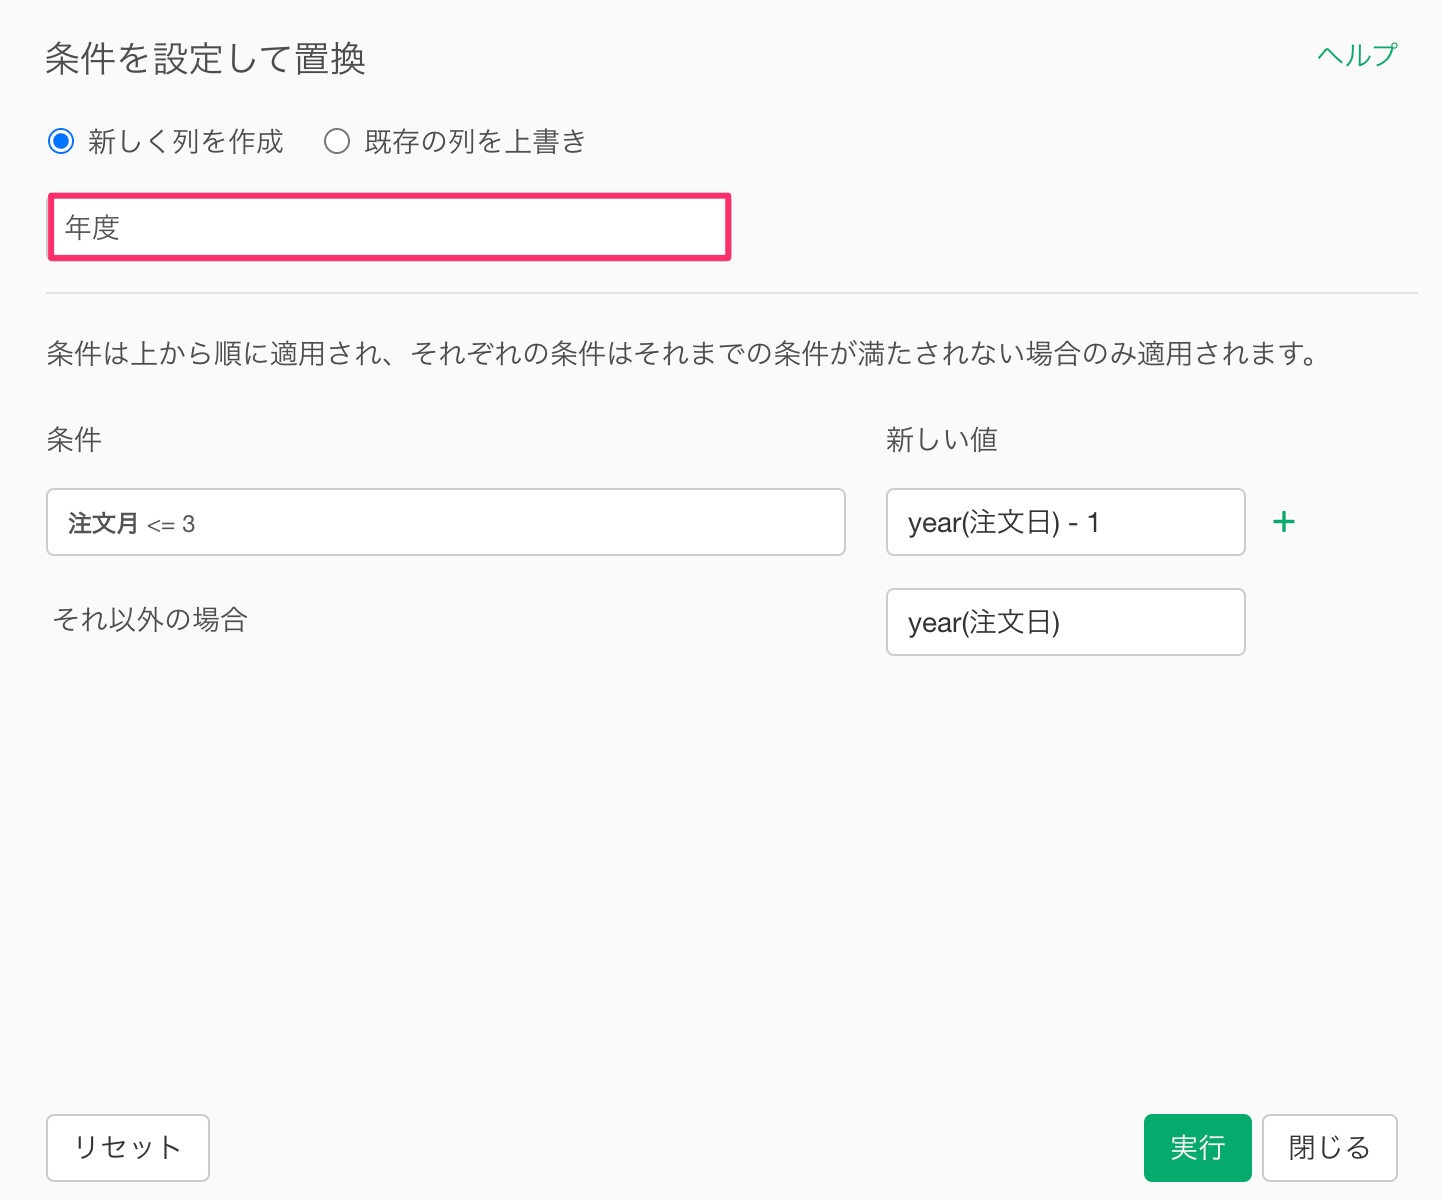
Task: Click the 新しい値 column label
Action: (942, 440)
